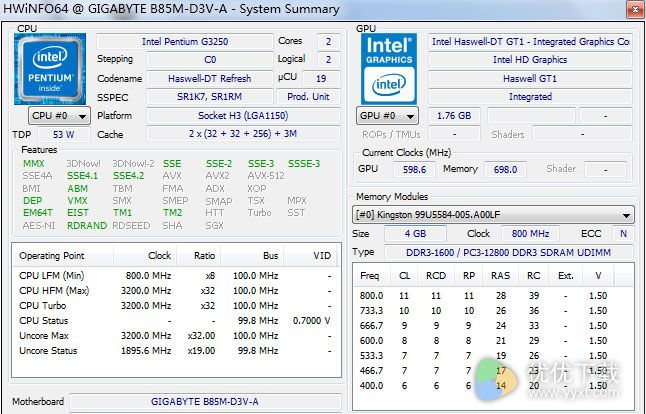Click the 0.7000 V VID value
646x414 pixels.
click(x=311, y=321)
